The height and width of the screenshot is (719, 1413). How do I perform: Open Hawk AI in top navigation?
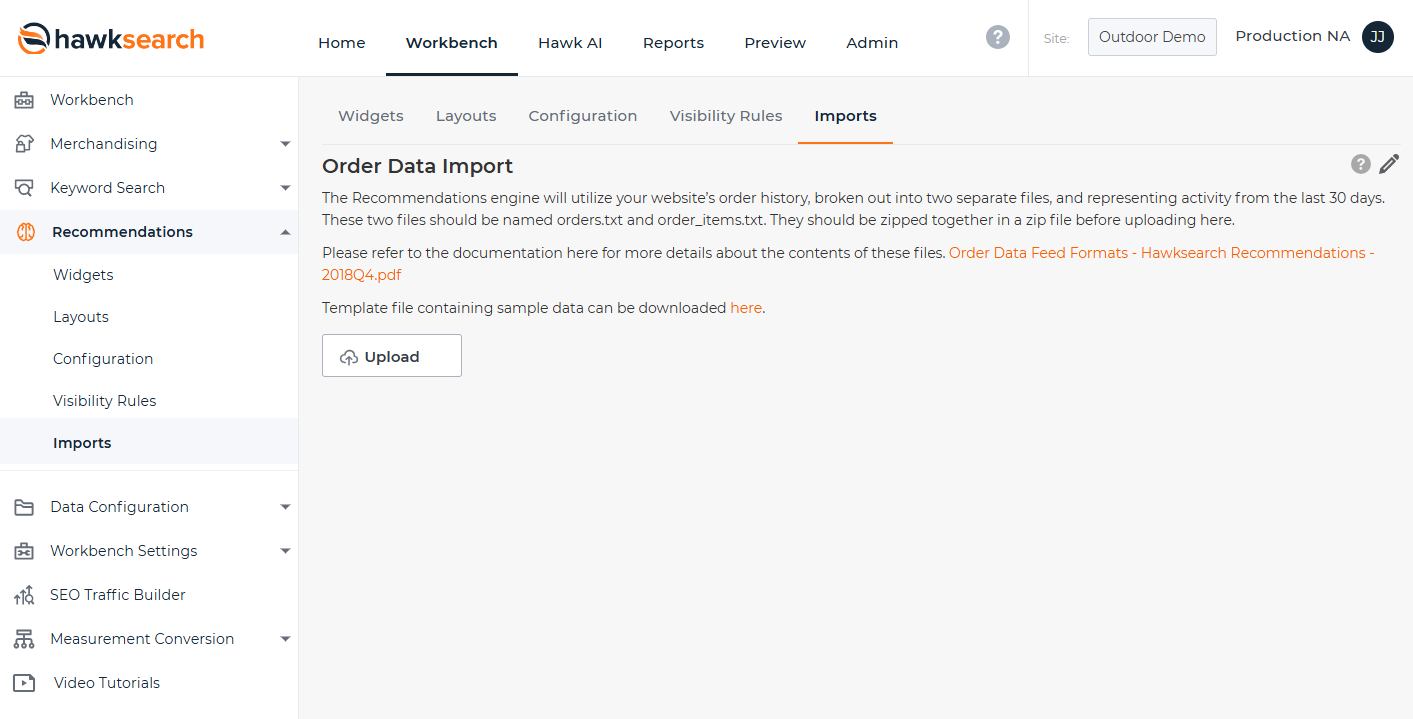pos(570,43)
